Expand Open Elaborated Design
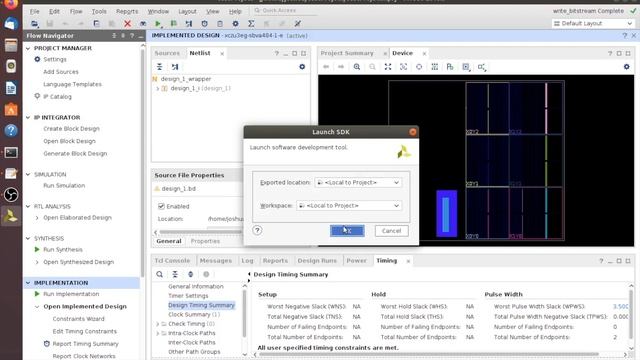 point(37,218)
